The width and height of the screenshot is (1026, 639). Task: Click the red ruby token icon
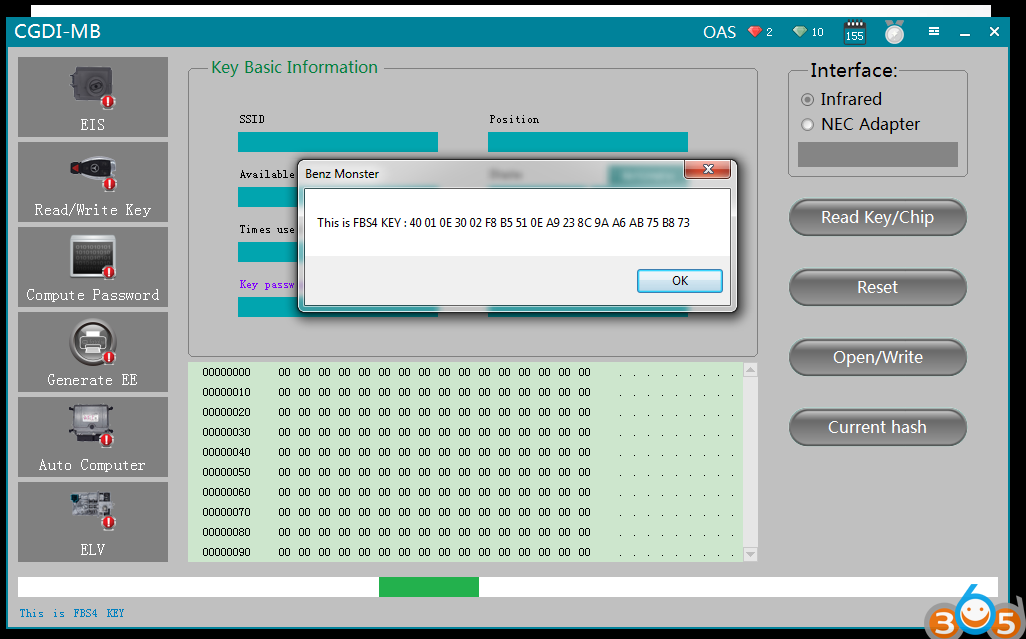(755, 32)
